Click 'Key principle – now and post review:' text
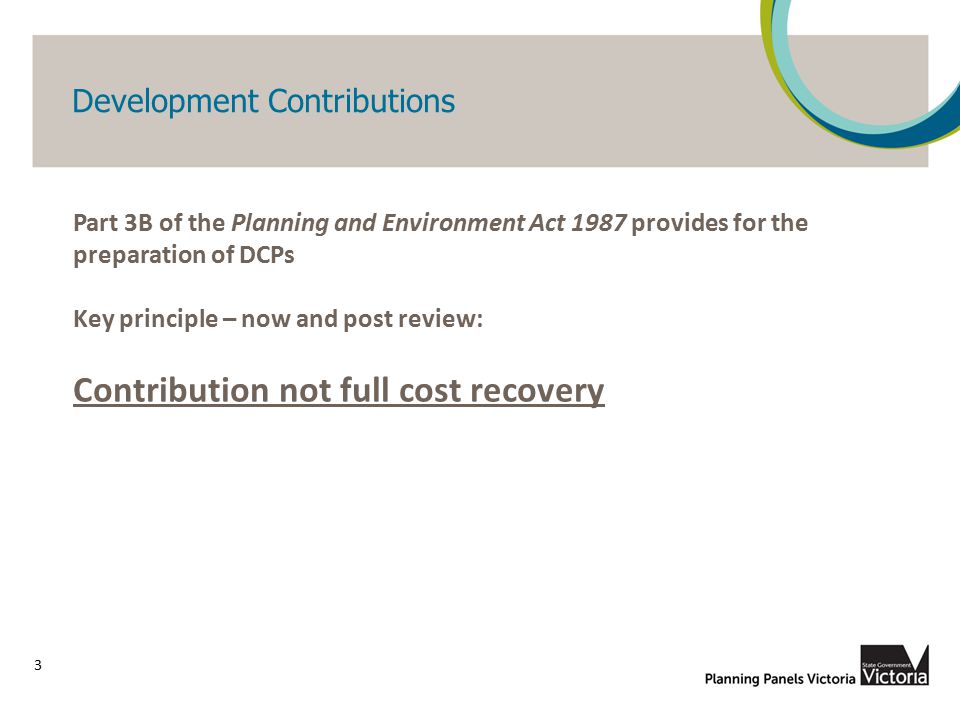 (278, 319)
